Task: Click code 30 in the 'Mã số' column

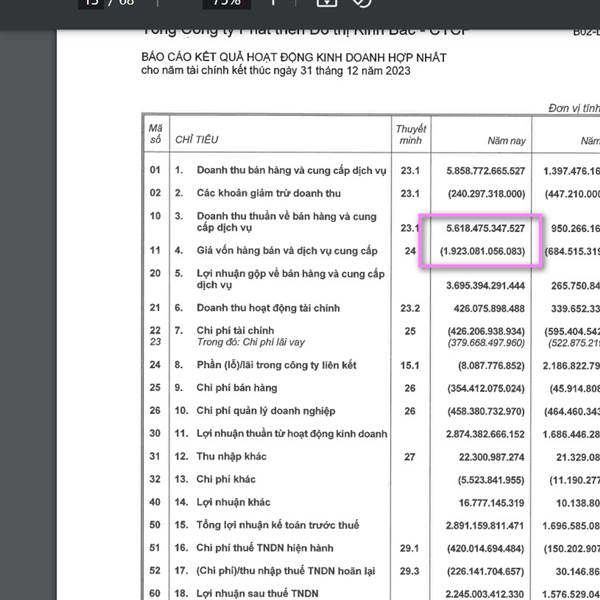Action: [x=155, y=433]
